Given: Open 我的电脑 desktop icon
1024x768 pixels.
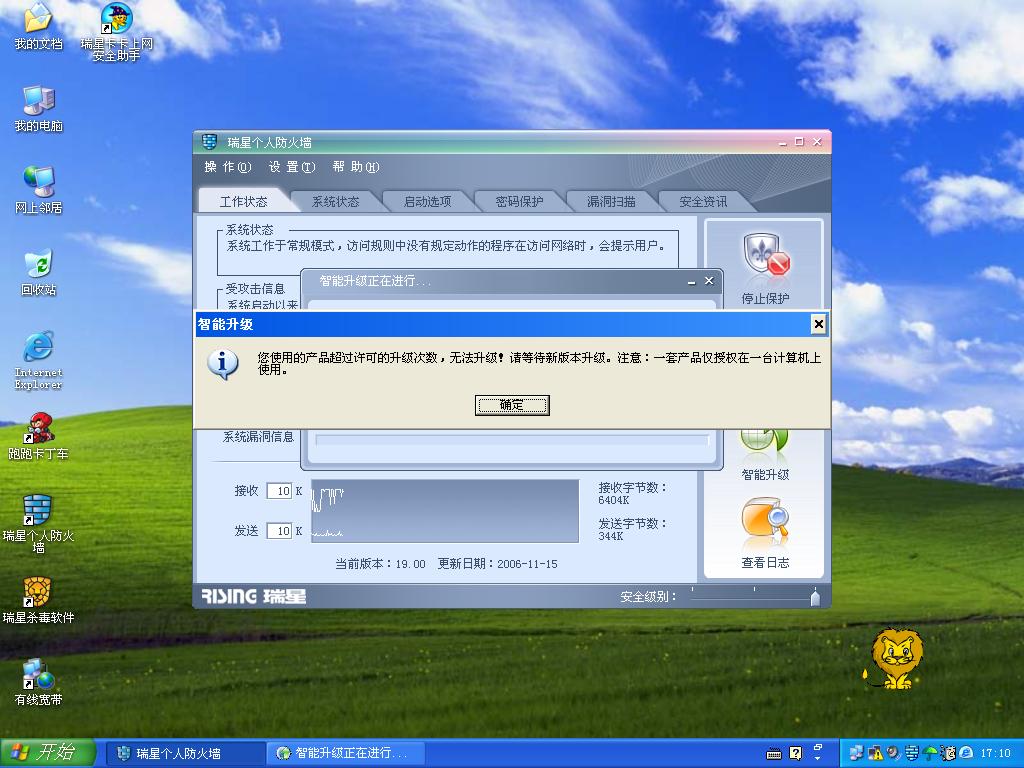Looking at the screenshot, I should pyautogui.click(x=39, y=108).
